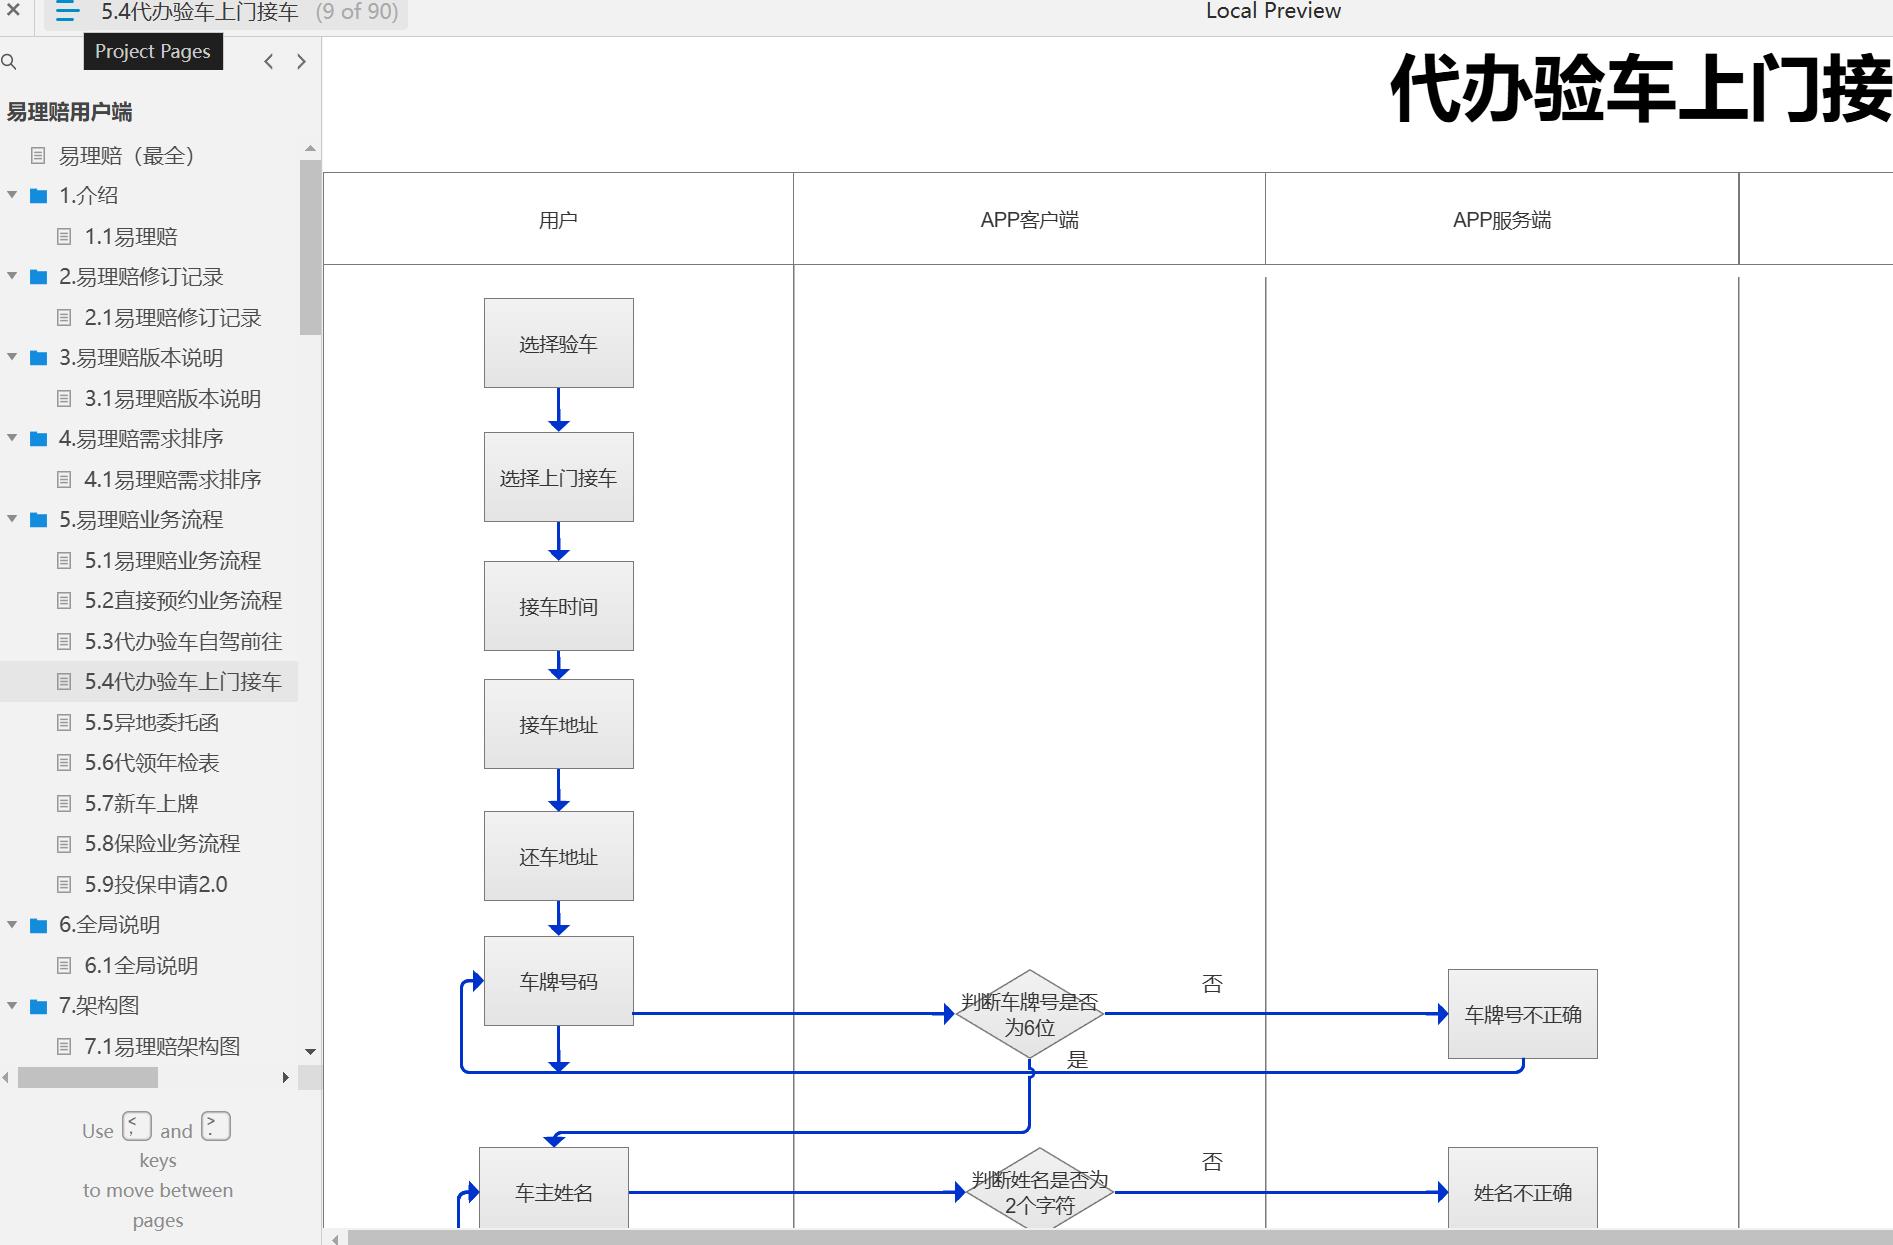Viewport: 1893px width, 1245px height.
Task: Open page 1.1易理赔
Action: 131,237
